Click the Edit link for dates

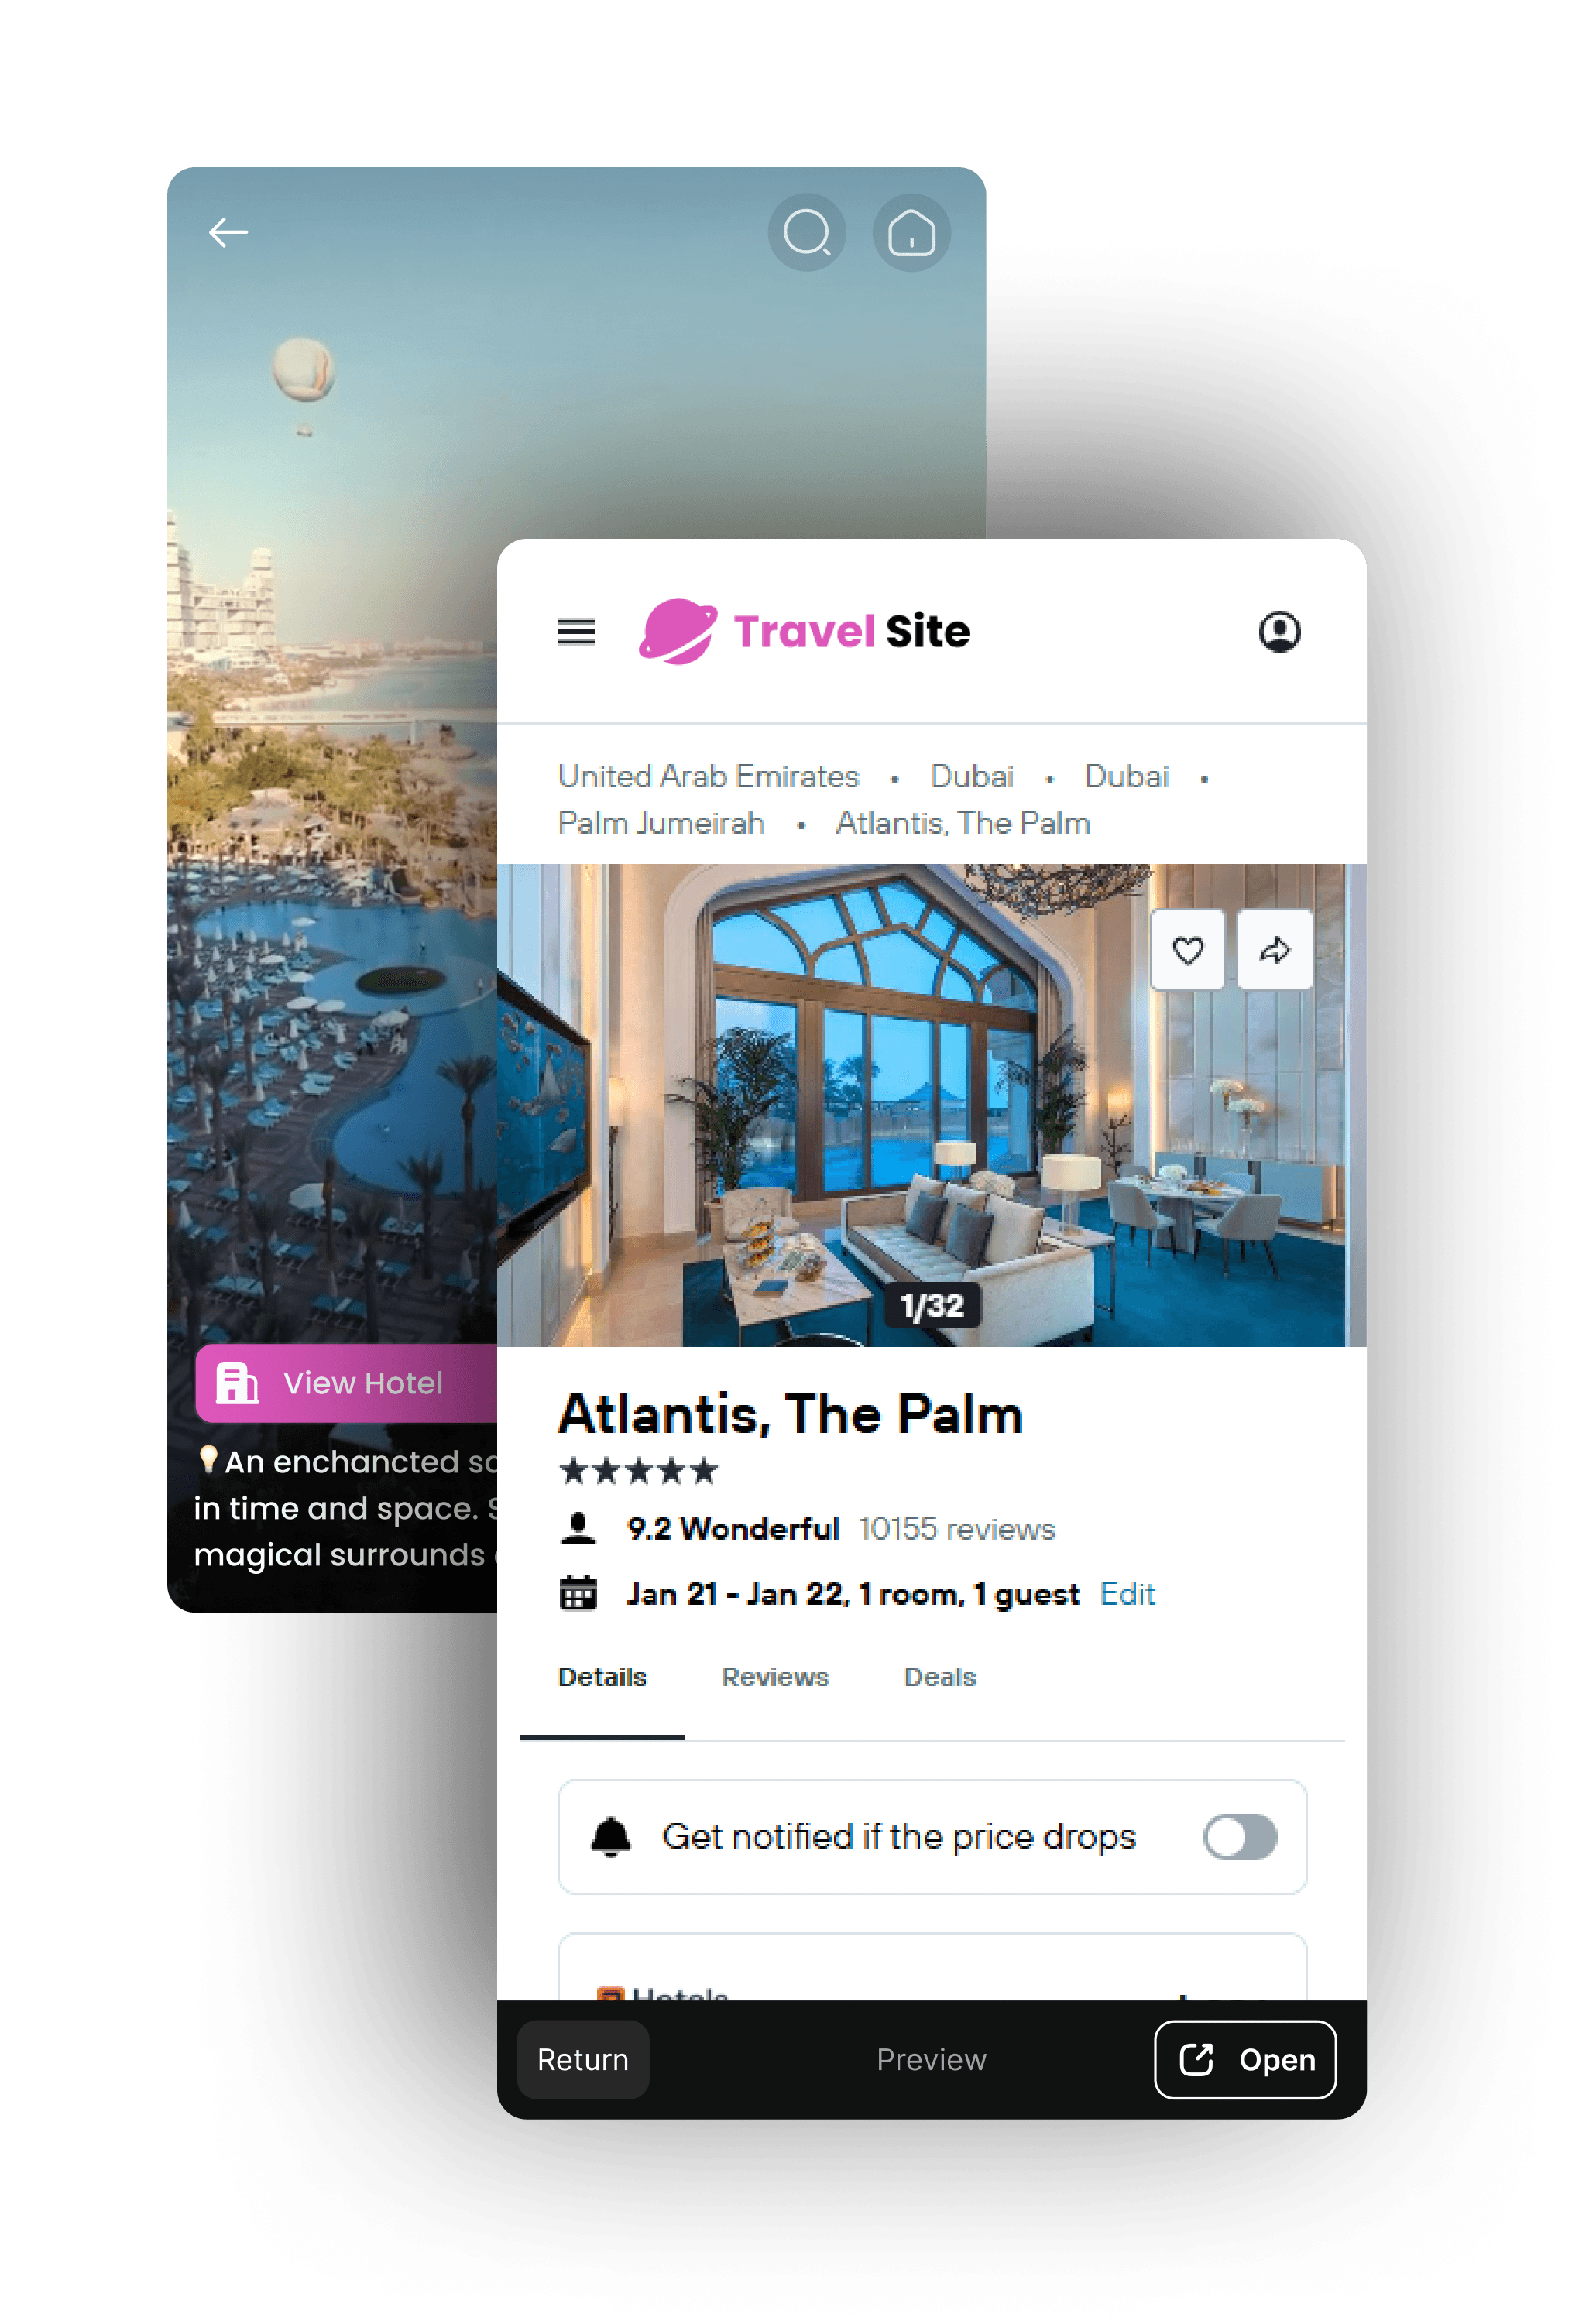click(1127, 1593)
